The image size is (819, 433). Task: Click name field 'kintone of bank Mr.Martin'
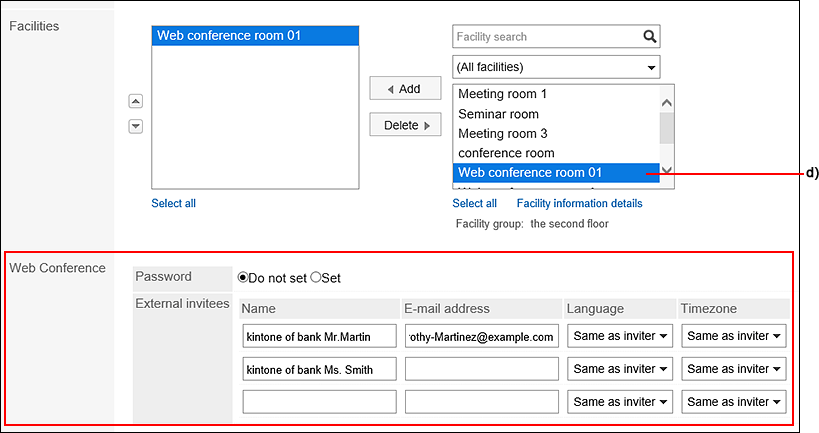pos(319,336)
